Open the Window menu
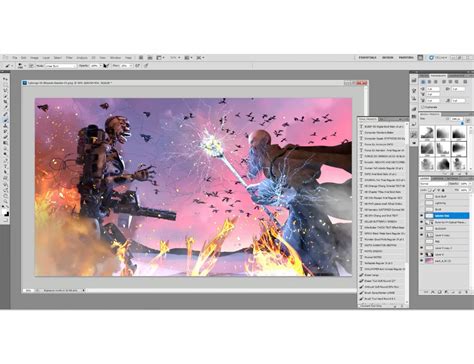This screenshot has height=364, width=474. coord(115,58)
